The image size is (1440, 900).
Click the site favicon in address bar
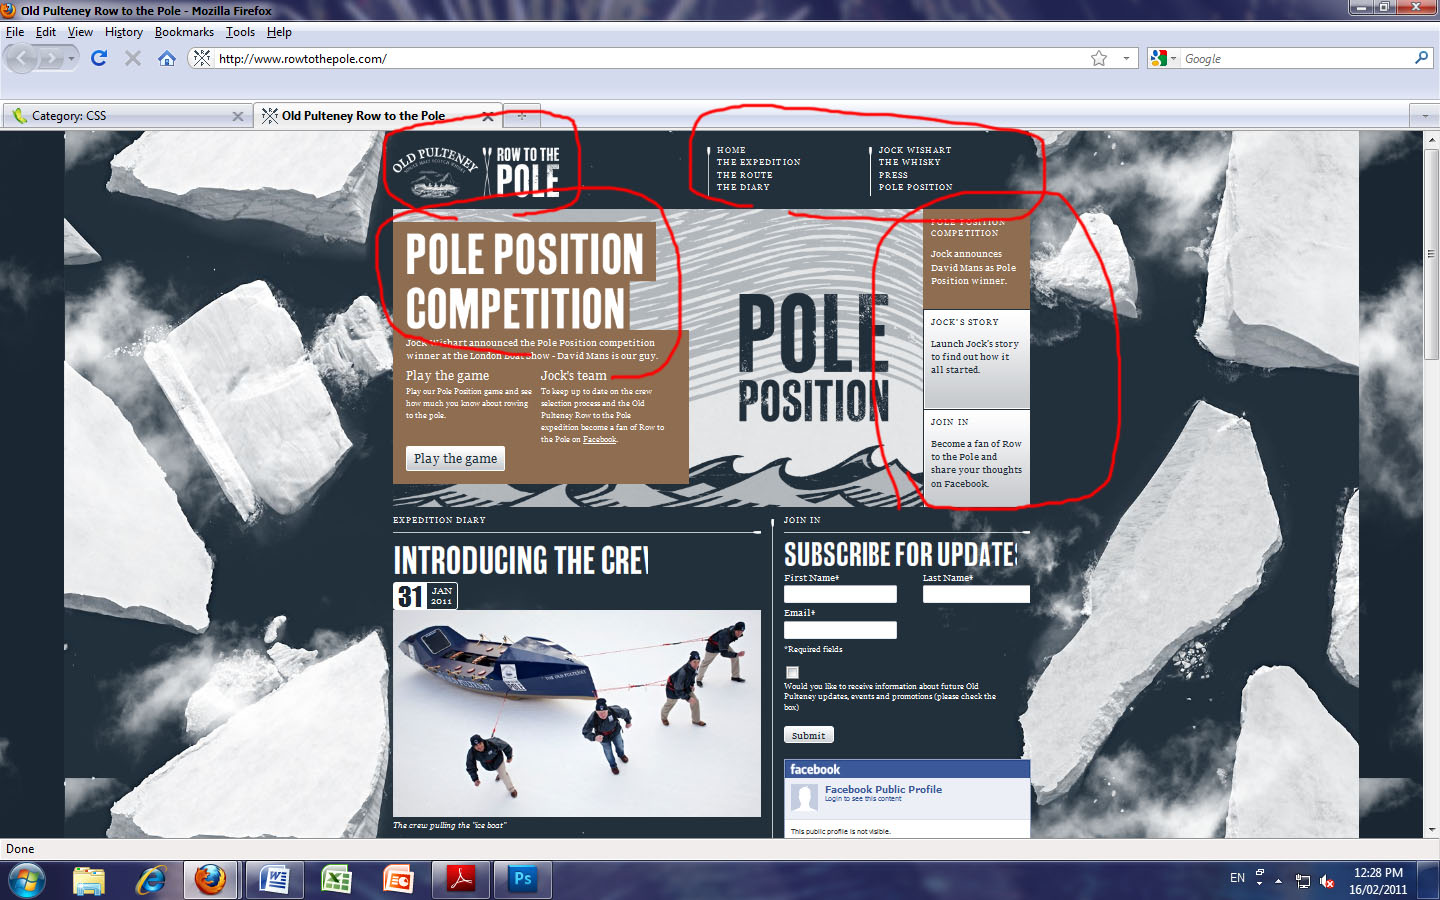coord(202,58)
